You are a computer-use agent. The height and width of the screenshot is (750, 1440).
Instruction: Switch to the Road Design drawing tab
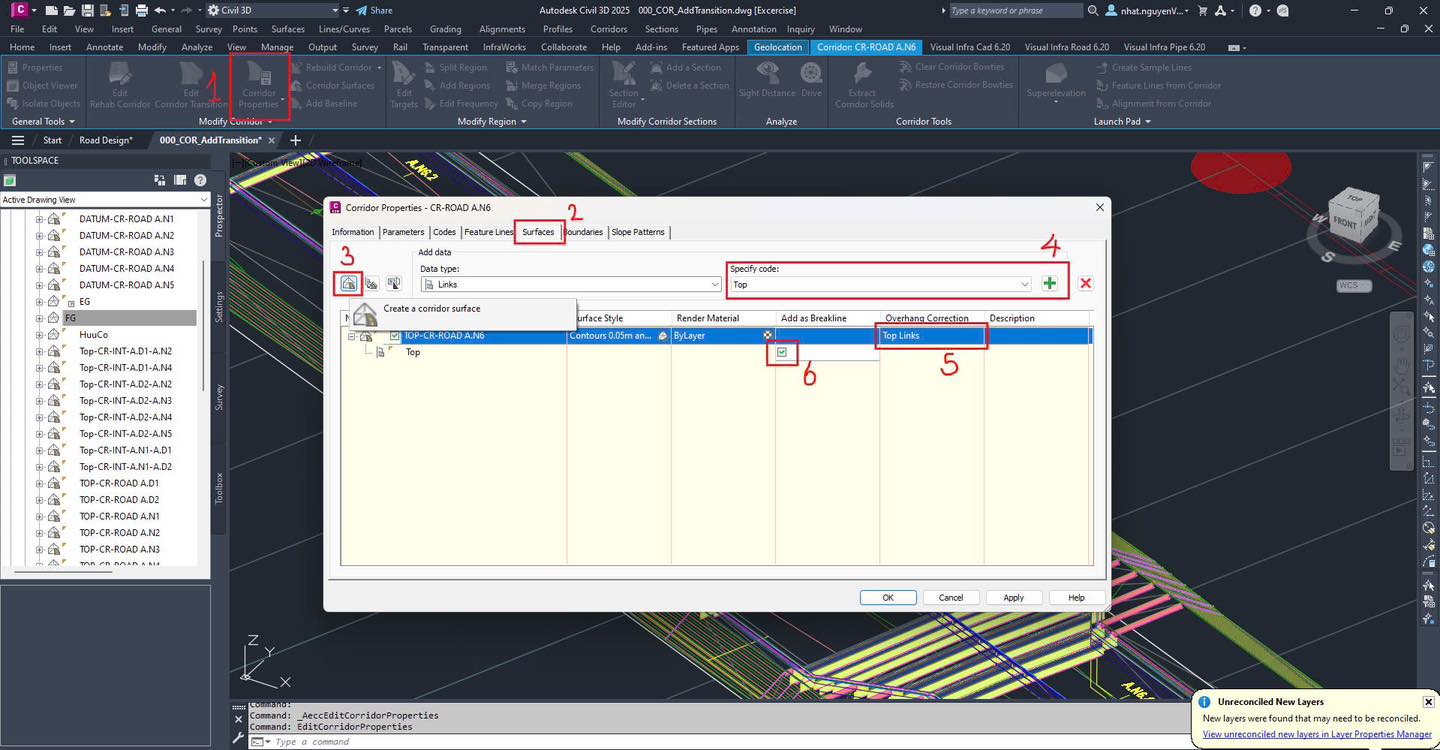tap(105, 140)
